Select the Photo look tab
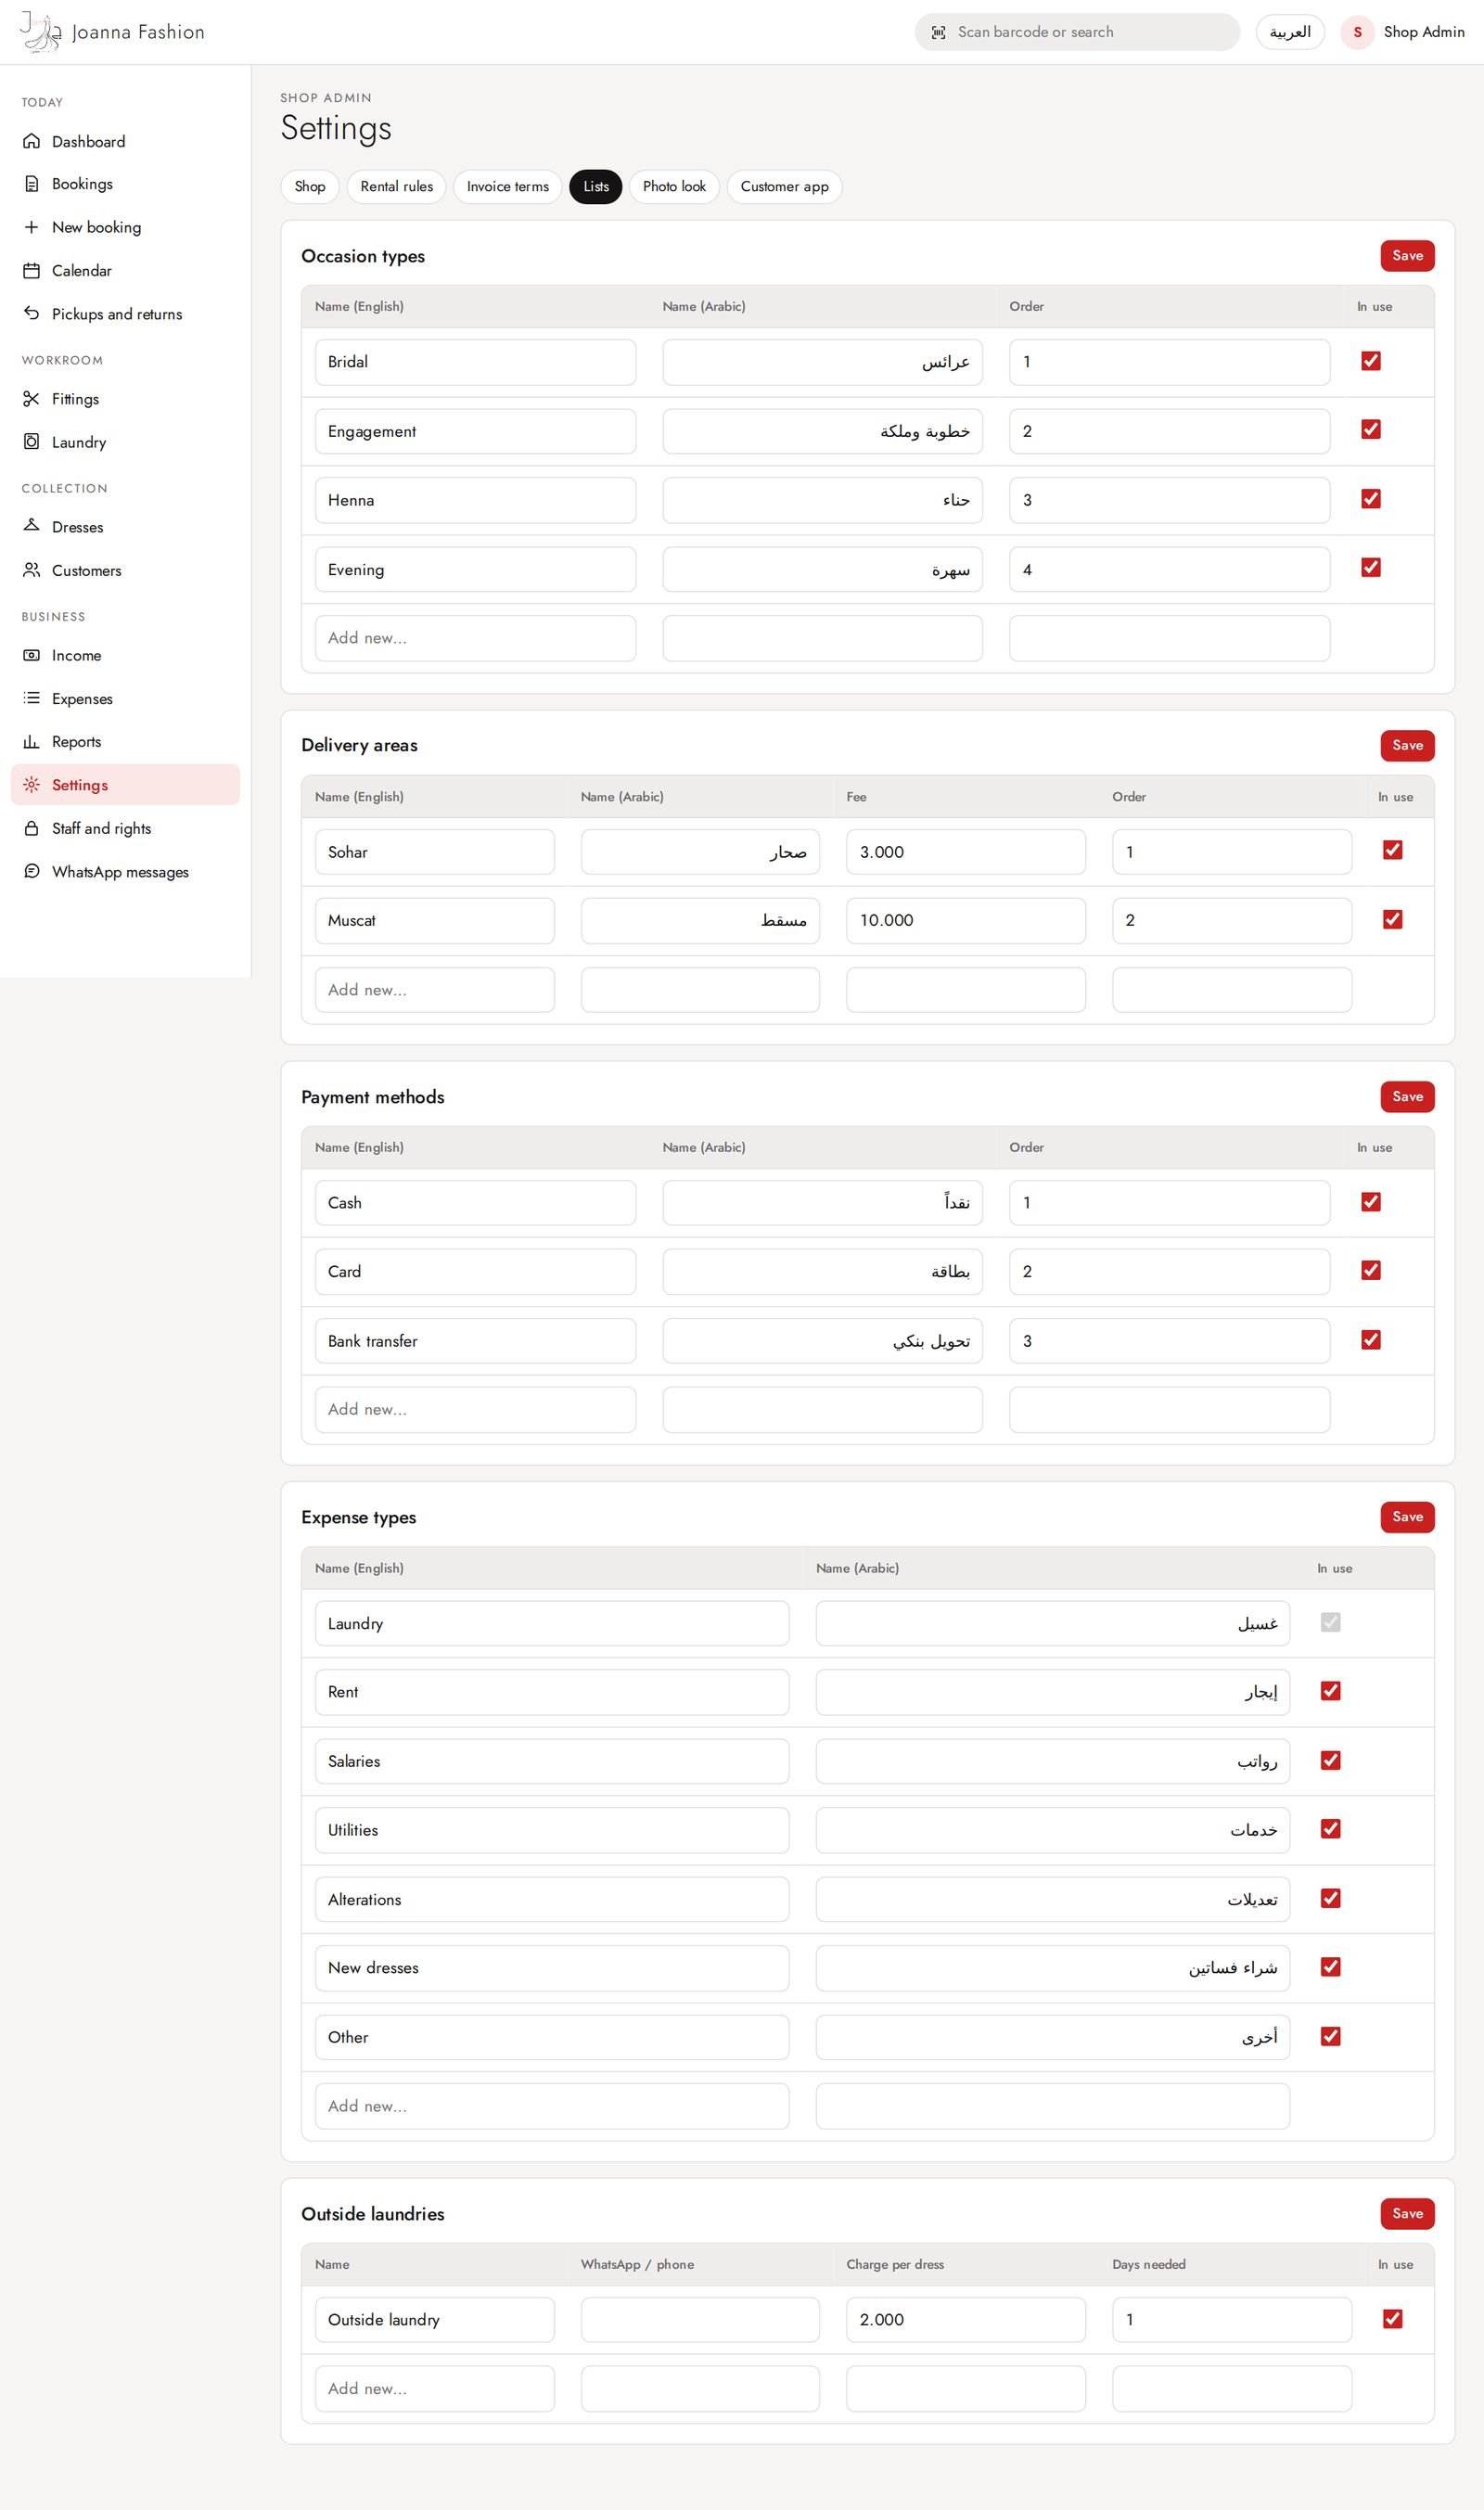1484x2510 pixels. (674, 187)
